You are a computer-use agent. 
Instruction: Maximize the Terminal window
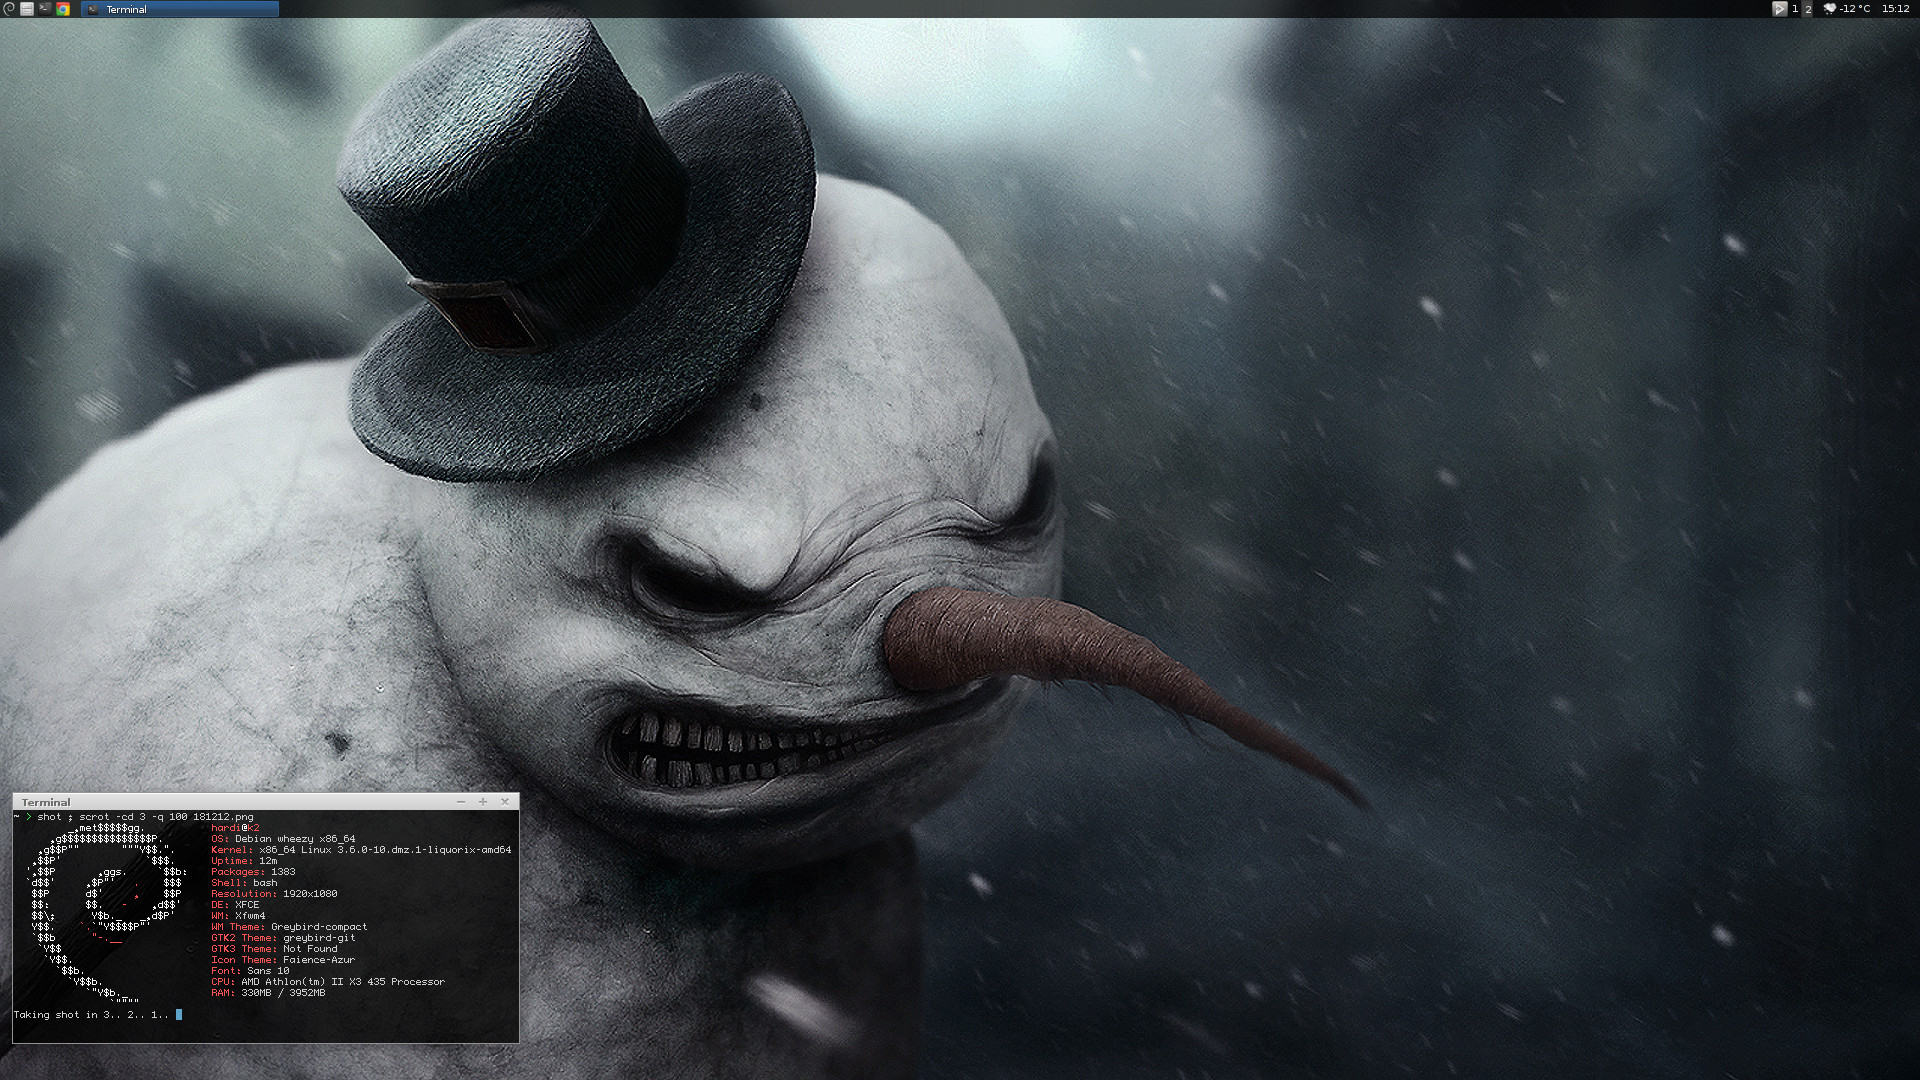click(x=483, y=802)
